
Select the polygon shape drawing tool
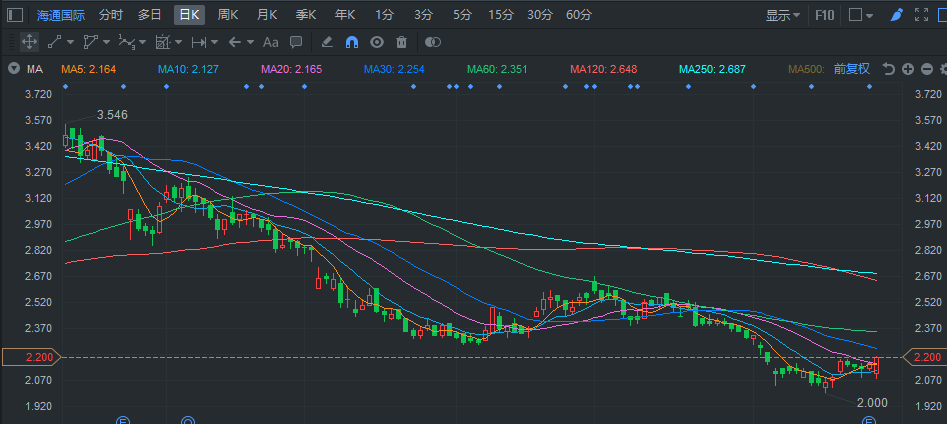(91, 42)
